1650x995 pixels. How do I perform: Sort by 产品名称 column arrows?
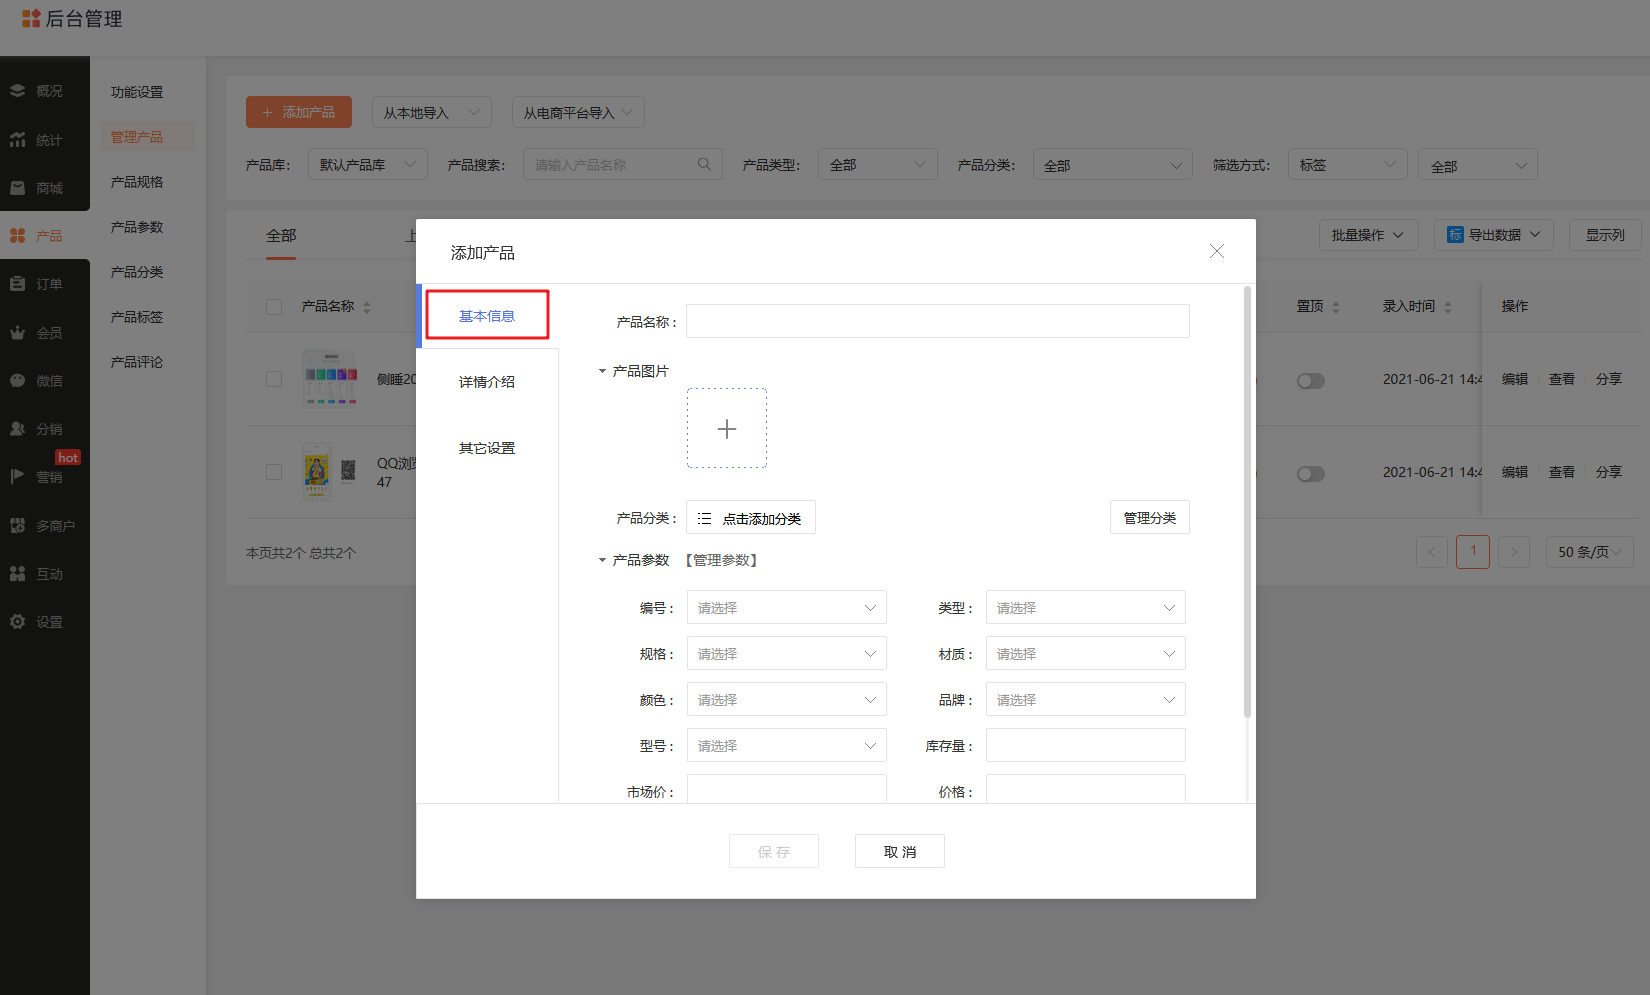(x=367, y=307)
